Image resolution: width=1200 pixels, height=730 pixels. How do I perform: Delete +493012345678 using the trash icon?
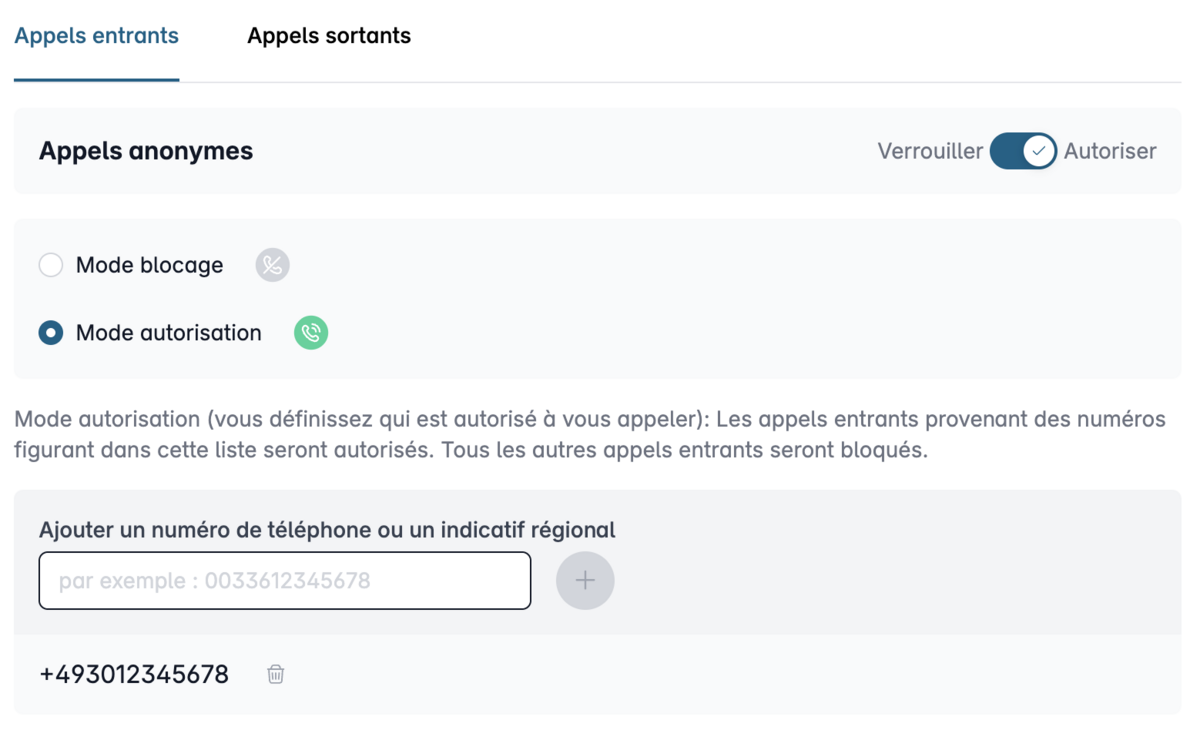pyautogui.click(x=276, y=674)
